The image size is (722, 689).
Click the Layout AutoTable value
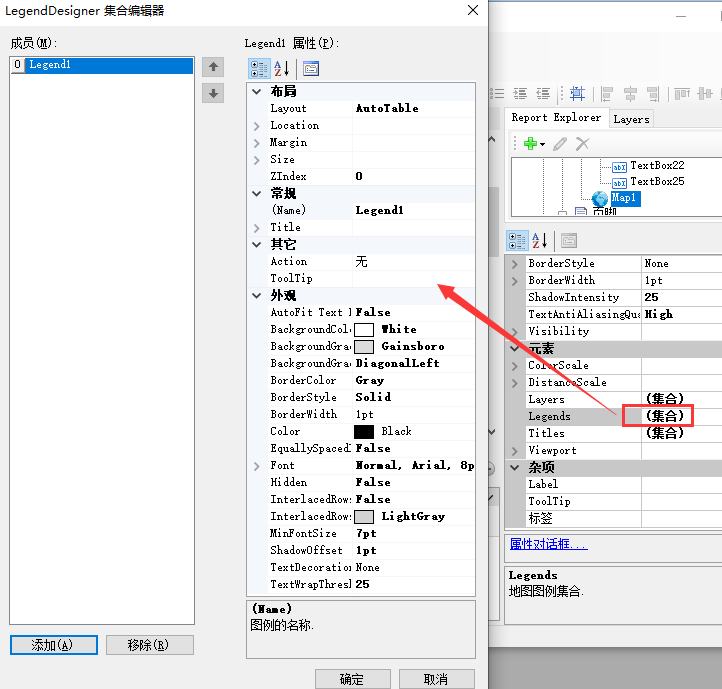413,109
